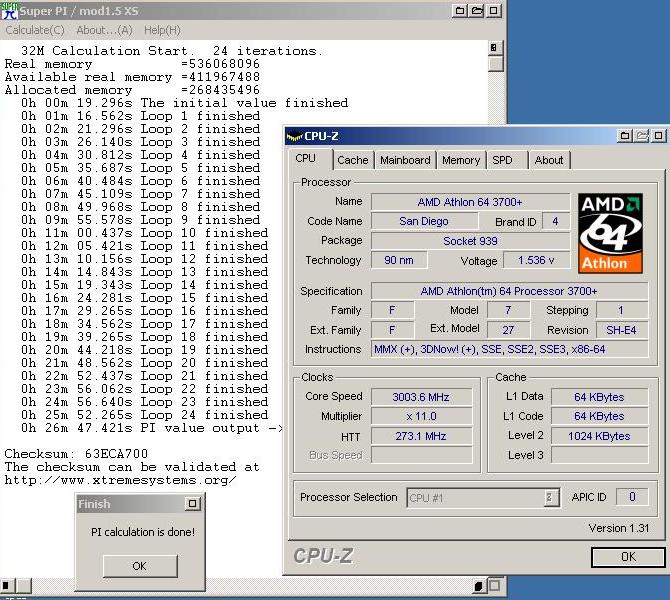Click the horizontal scrollbar right arrow in Super PI
The image size is (670, 600).
[478, 585]
